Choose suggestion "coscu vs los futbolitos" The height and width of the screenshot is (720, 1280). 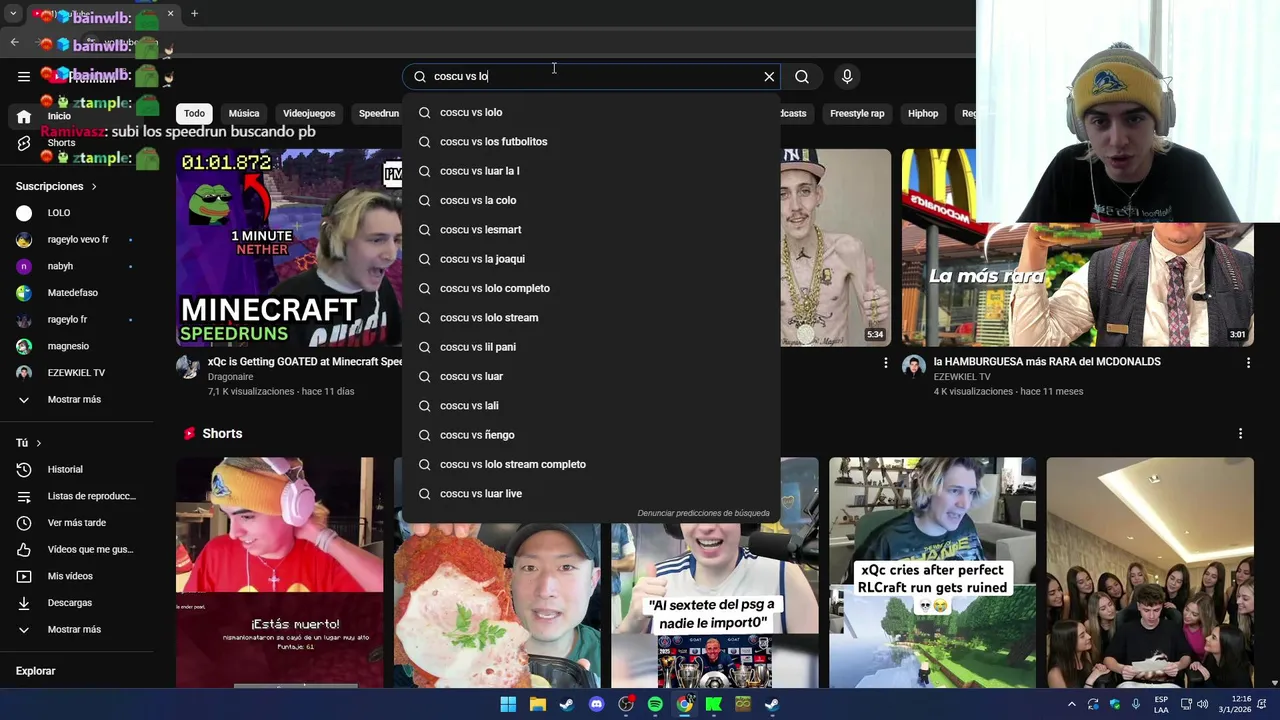coord(591,142)
